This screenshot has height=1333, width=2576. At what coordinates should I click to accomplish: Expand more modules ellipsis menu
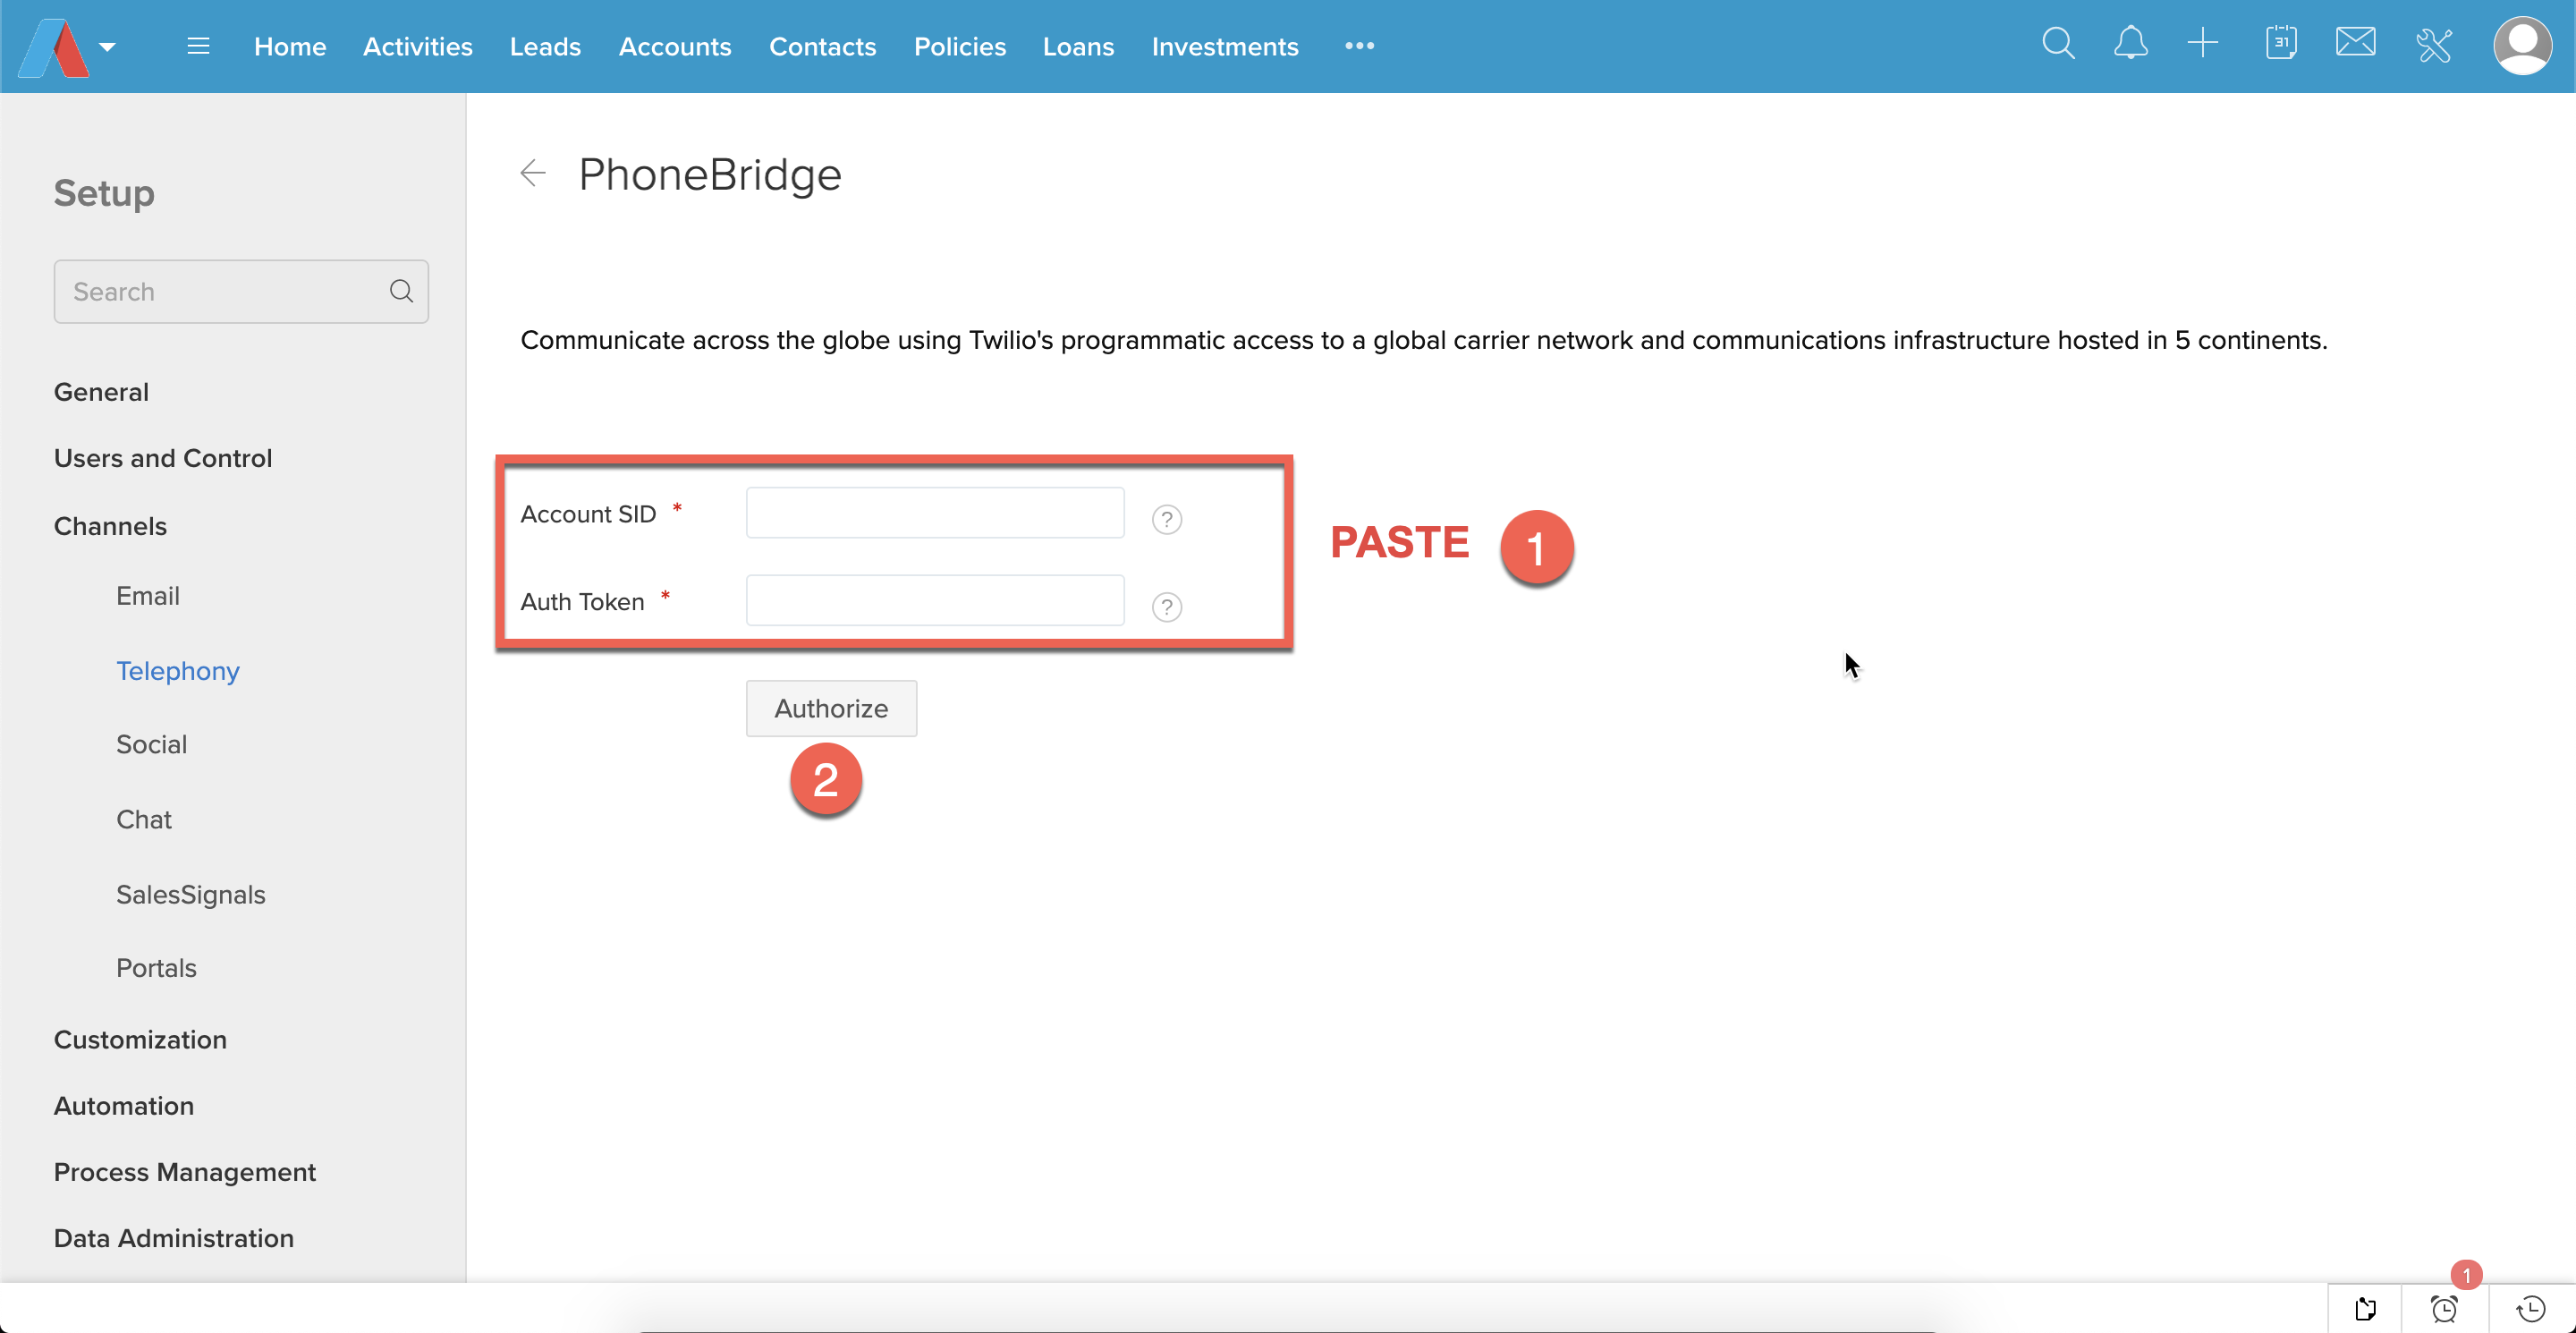click(x=1359, y=46)
